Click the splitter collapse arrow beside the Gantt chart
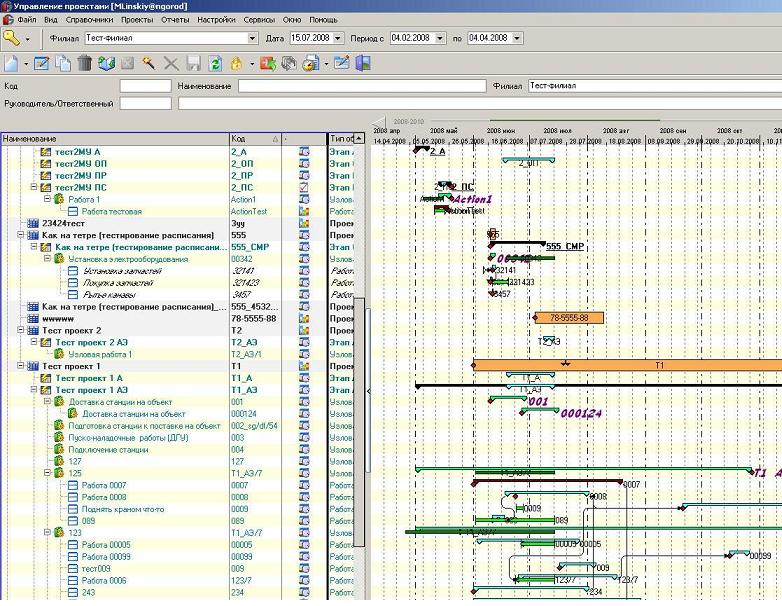 pos(368,392)
